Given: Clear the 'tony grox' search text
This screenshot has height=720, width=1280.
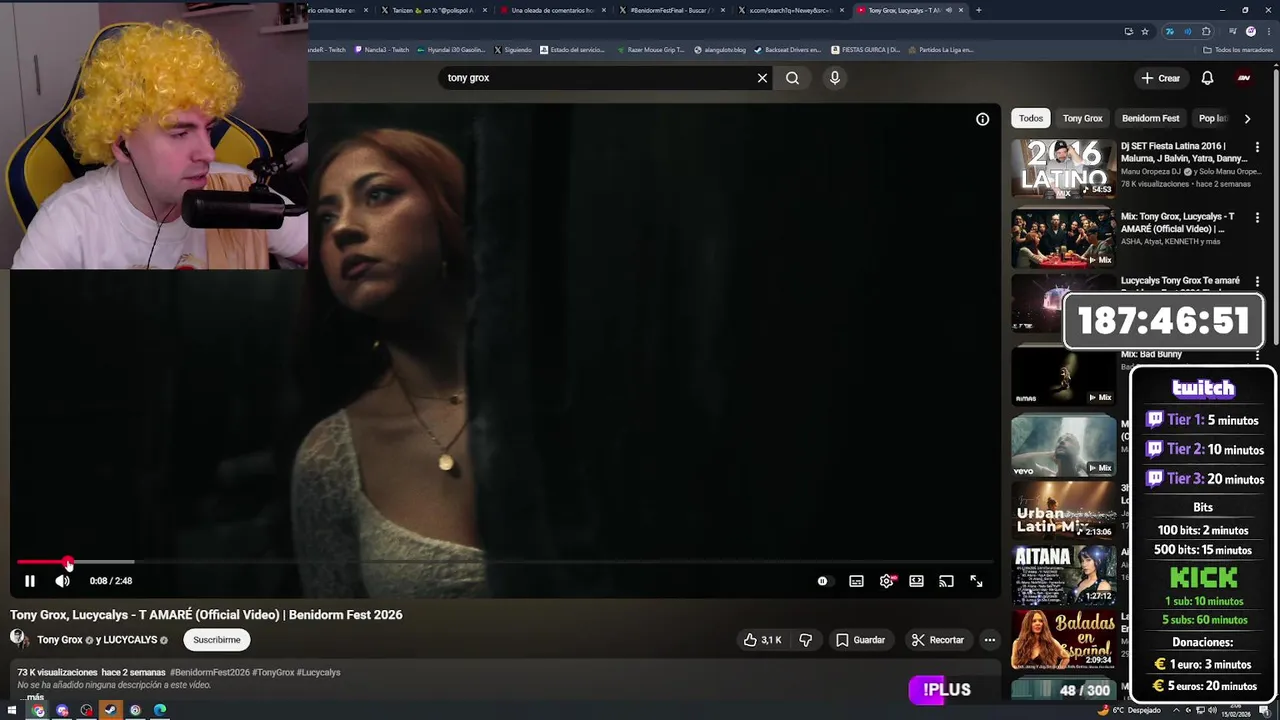Looking at the screenshot, I should (x=762, y=78).
